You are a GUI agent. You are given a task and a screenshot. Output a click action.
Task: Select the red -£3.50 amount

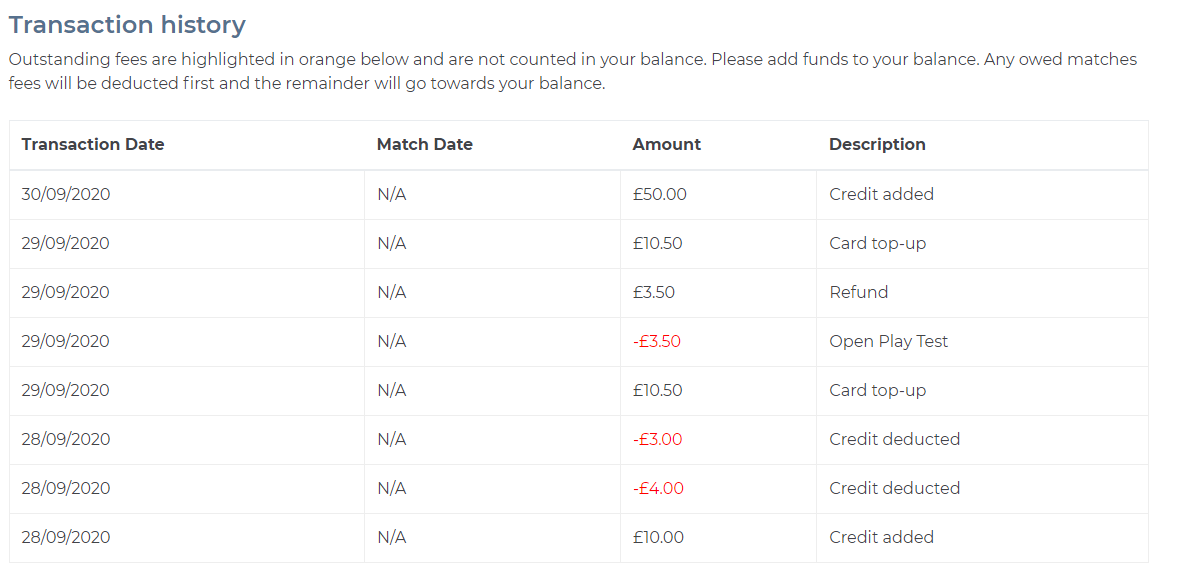pyautogui.click(x=656, y=341)
